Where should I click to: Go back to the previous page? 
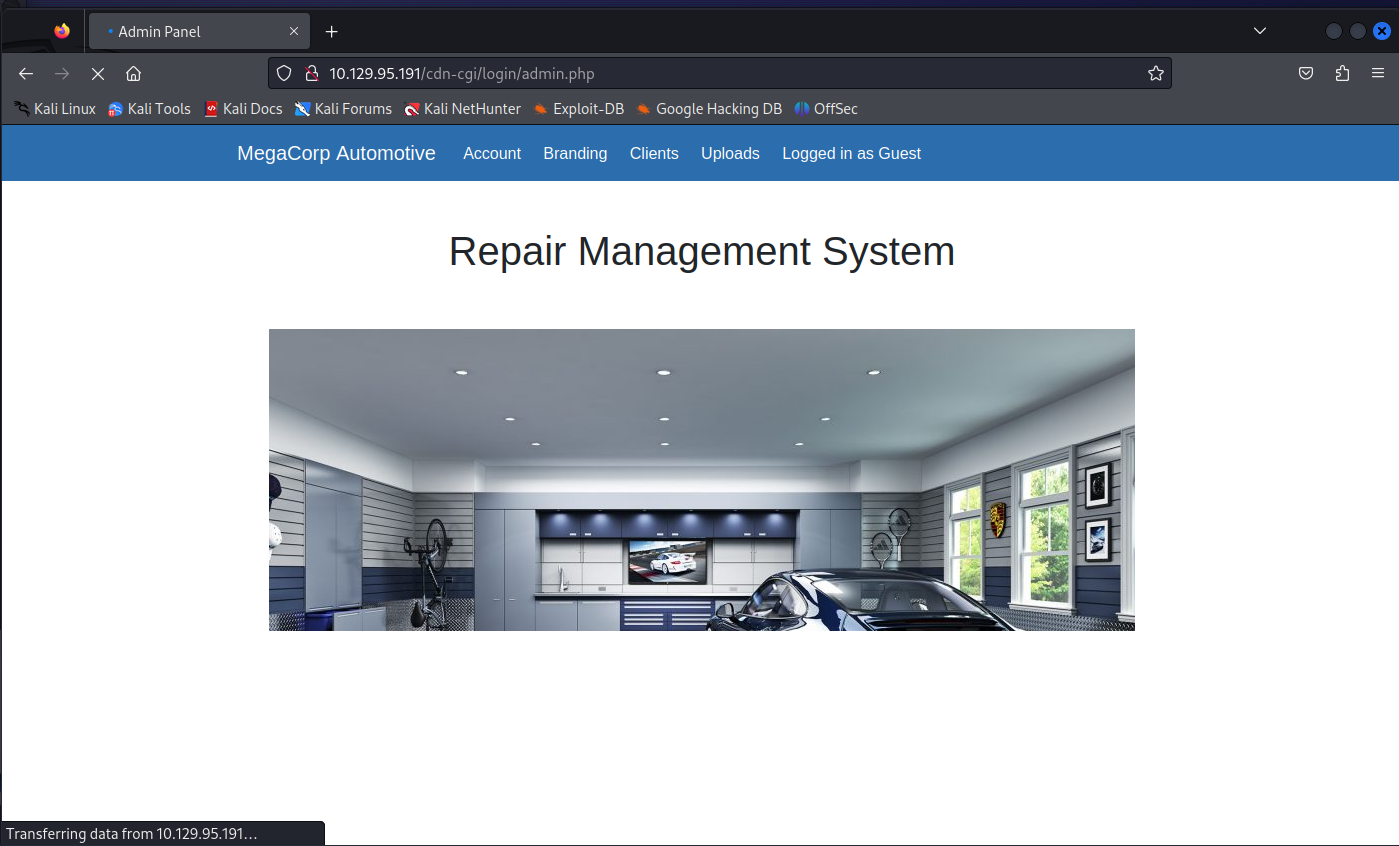coord(26,73)
